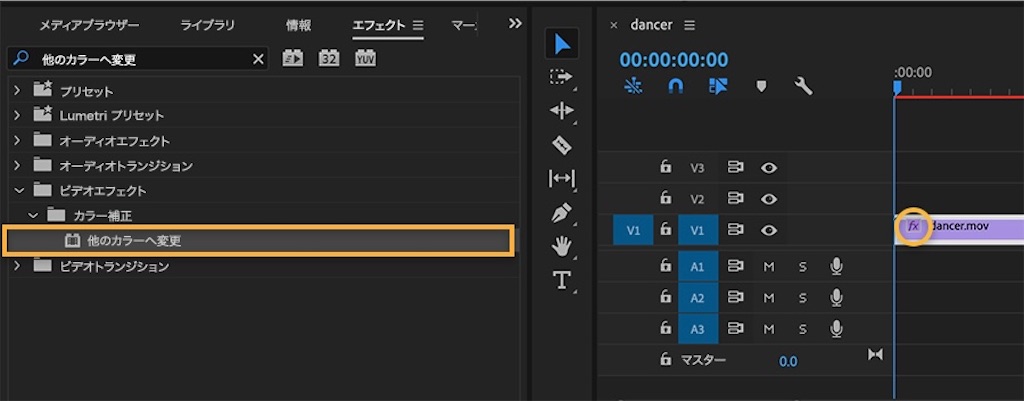Toggle sync lock for A3 track
Image resolution: width=1024 pixels, height=401 pixels.
(735, 329)
